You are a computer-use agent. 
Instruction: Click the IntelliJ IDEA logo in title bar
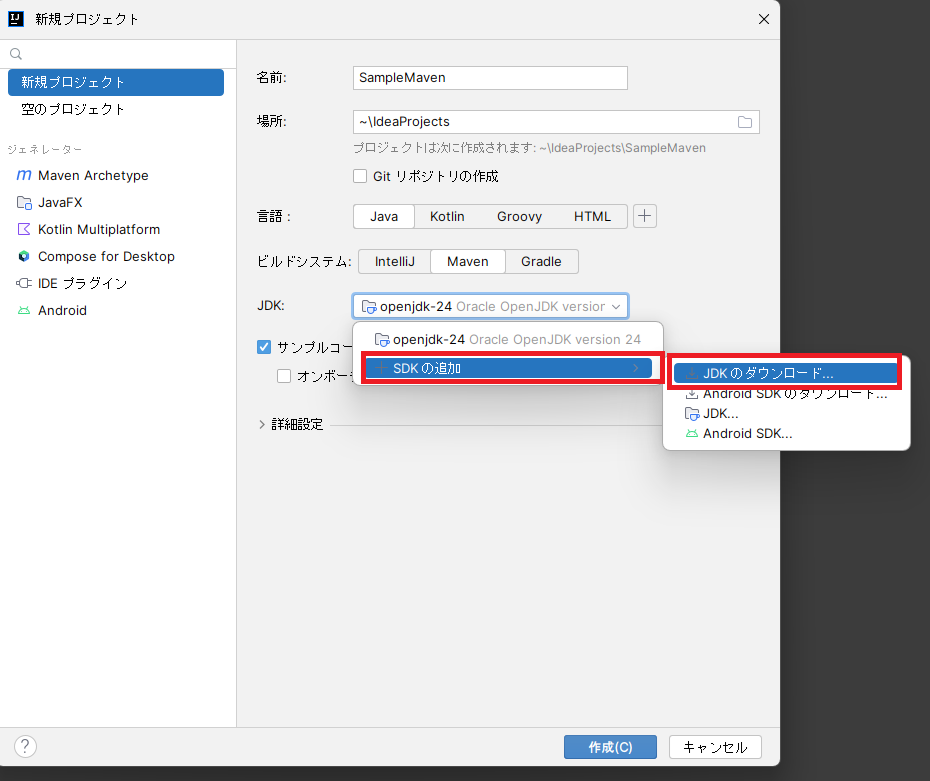tap(16, 19)
